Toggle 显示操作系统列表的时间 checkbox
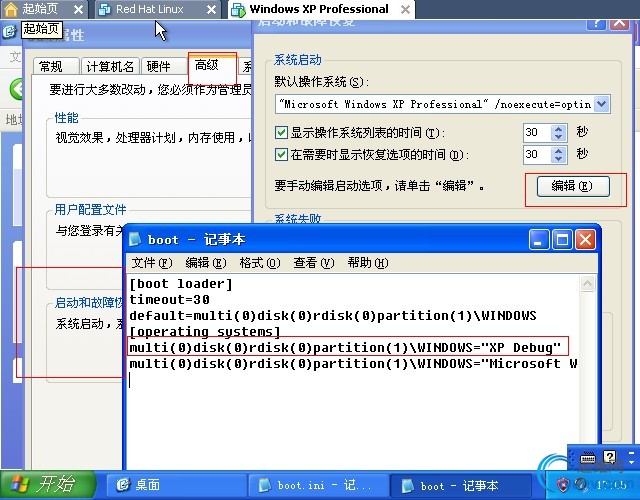The image size is (640, 500). coord(281,133)
